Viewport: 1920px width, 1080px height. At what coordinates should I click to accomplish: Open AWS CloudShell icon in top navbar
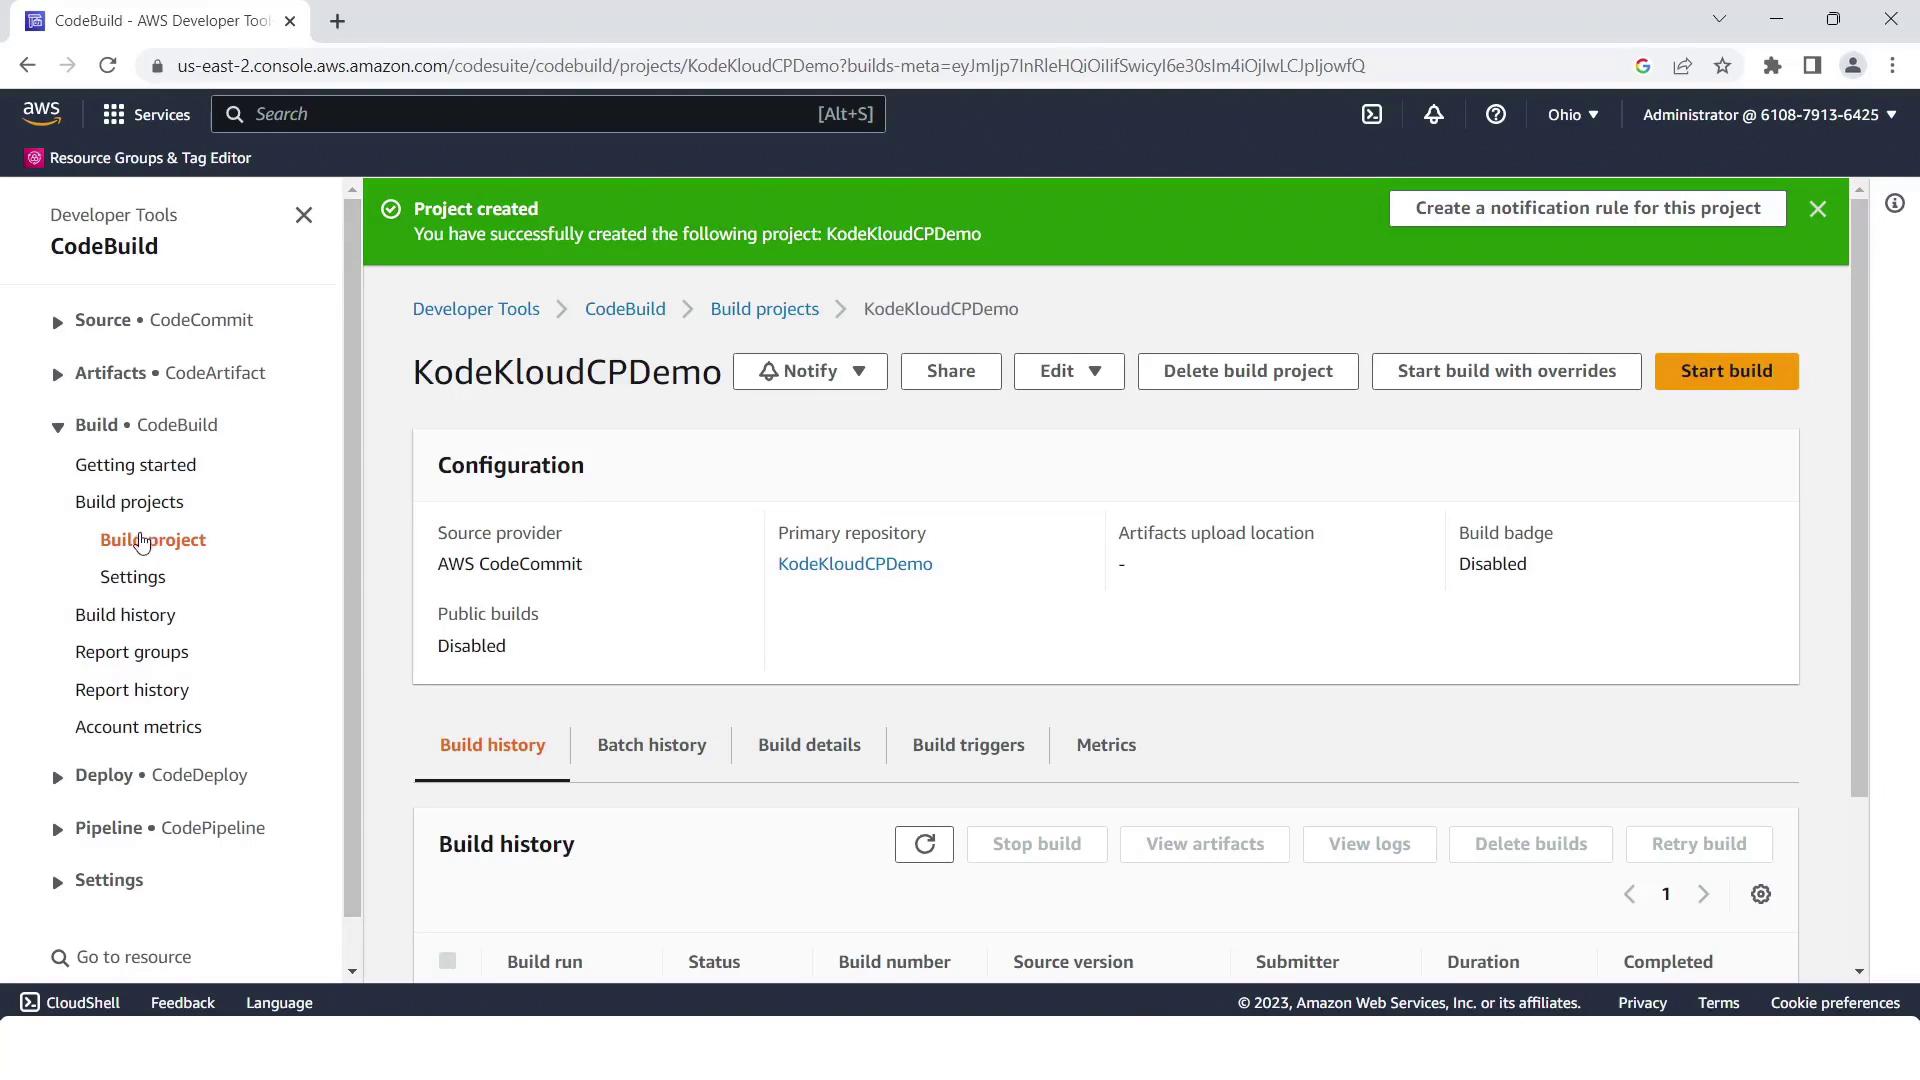[x=1372, y=115]
